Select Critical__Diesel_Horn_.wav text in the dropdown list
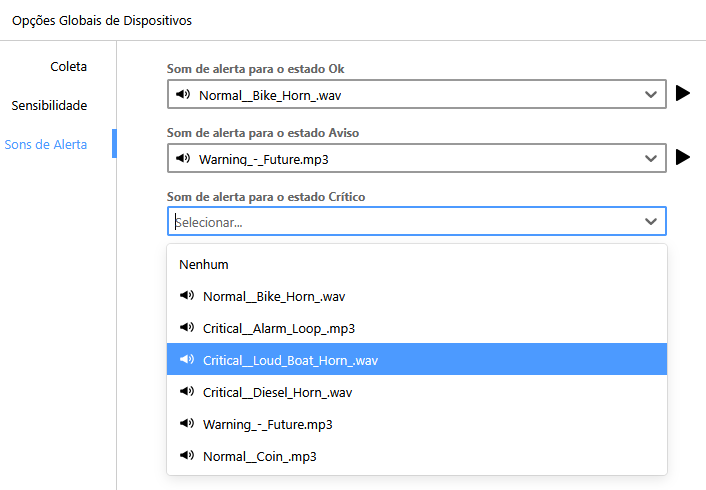 [277, 392]
